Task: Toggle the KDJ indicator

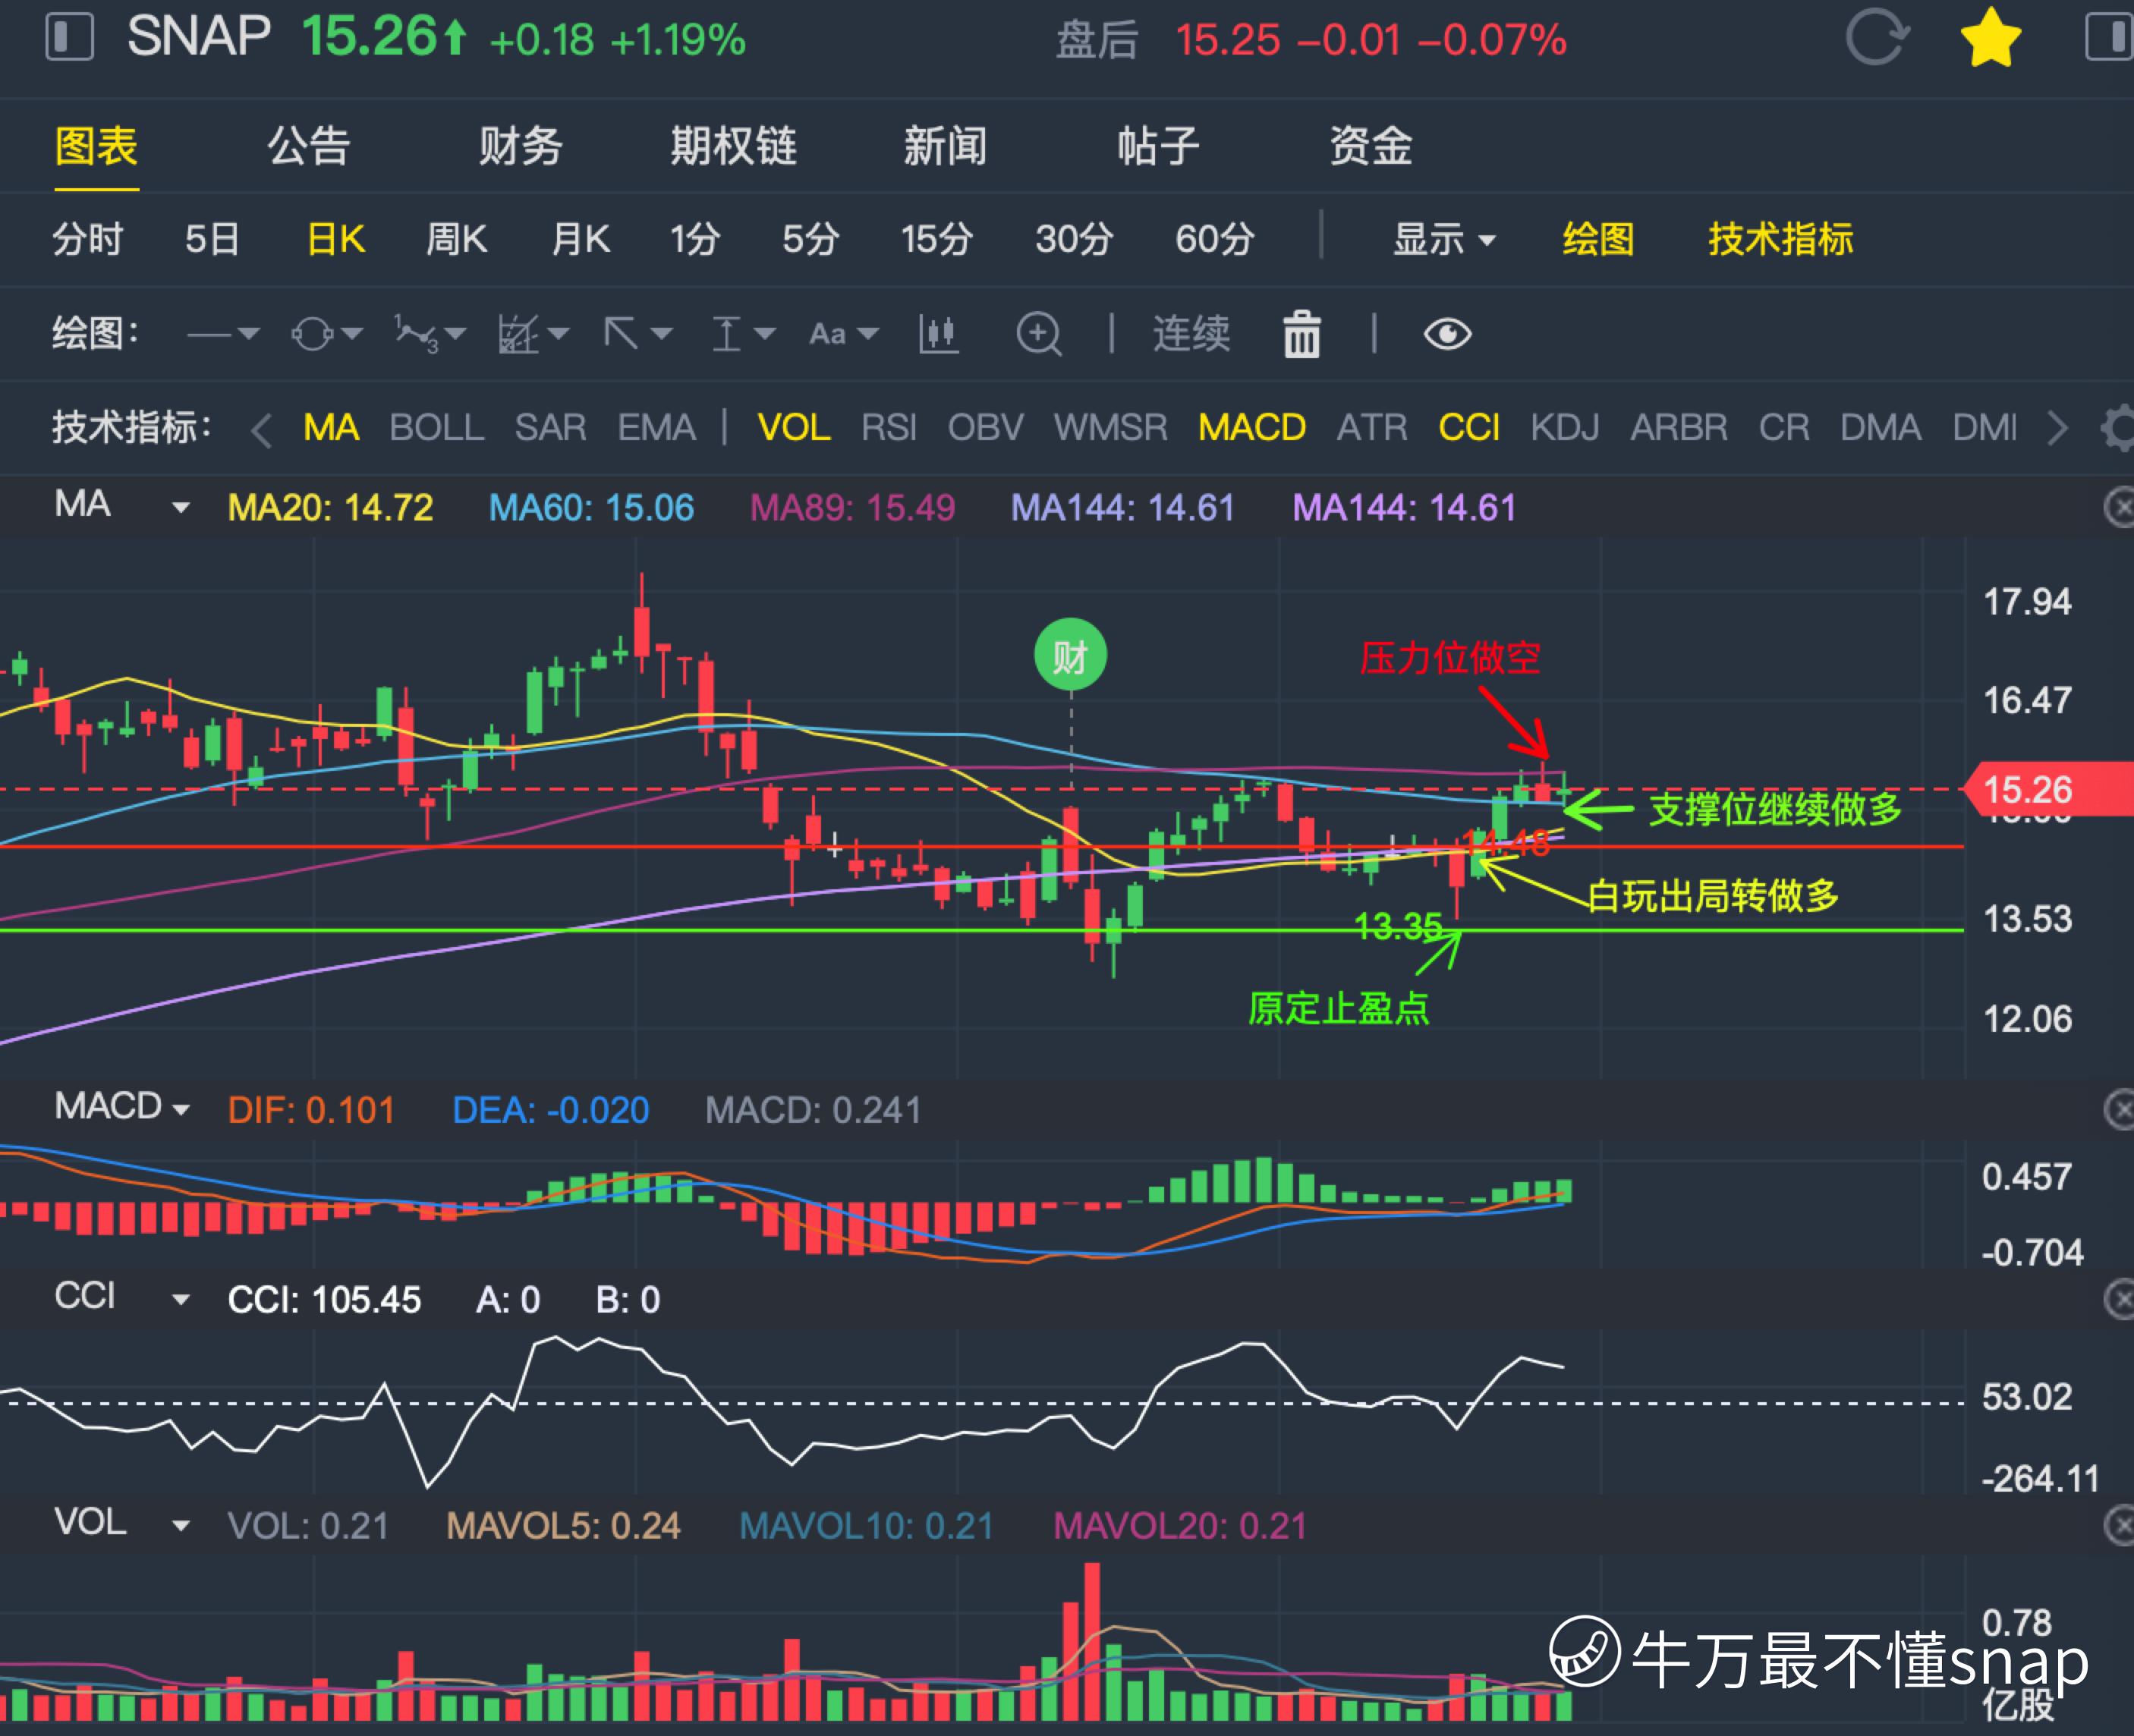Action: [1565, 428]
